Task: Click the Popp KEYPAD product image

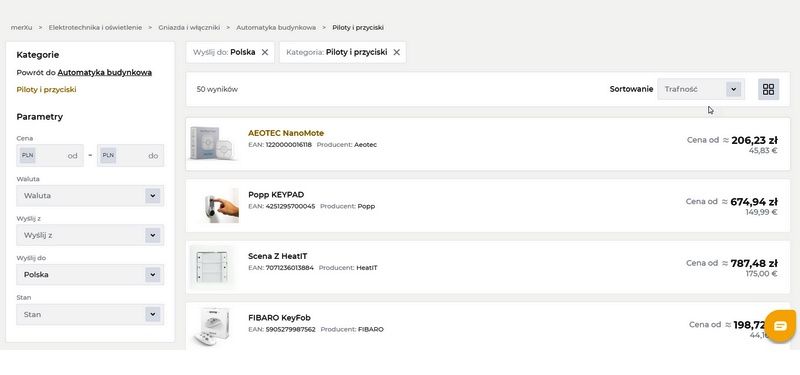Action: (220, 205)
